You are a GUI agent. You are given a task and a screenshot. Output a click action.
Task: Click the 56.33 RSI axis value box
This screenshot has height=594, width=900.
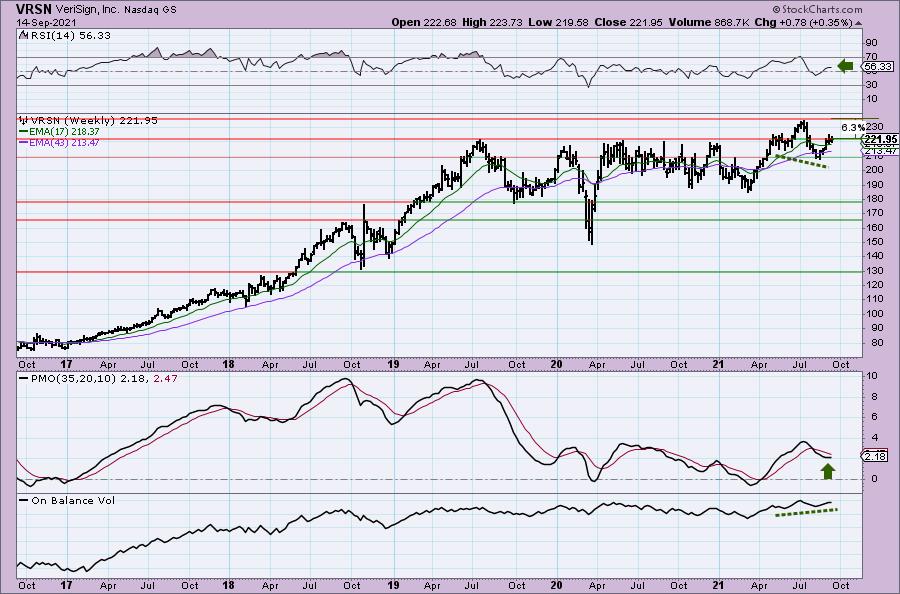point(878,67)
